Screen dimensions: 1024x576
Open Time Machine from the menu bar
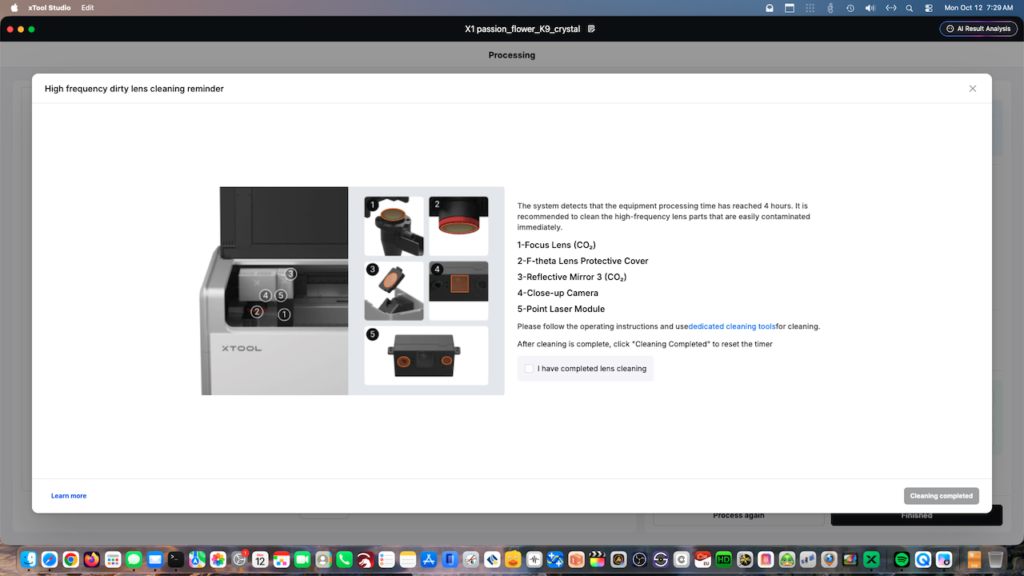coord(850,8)
